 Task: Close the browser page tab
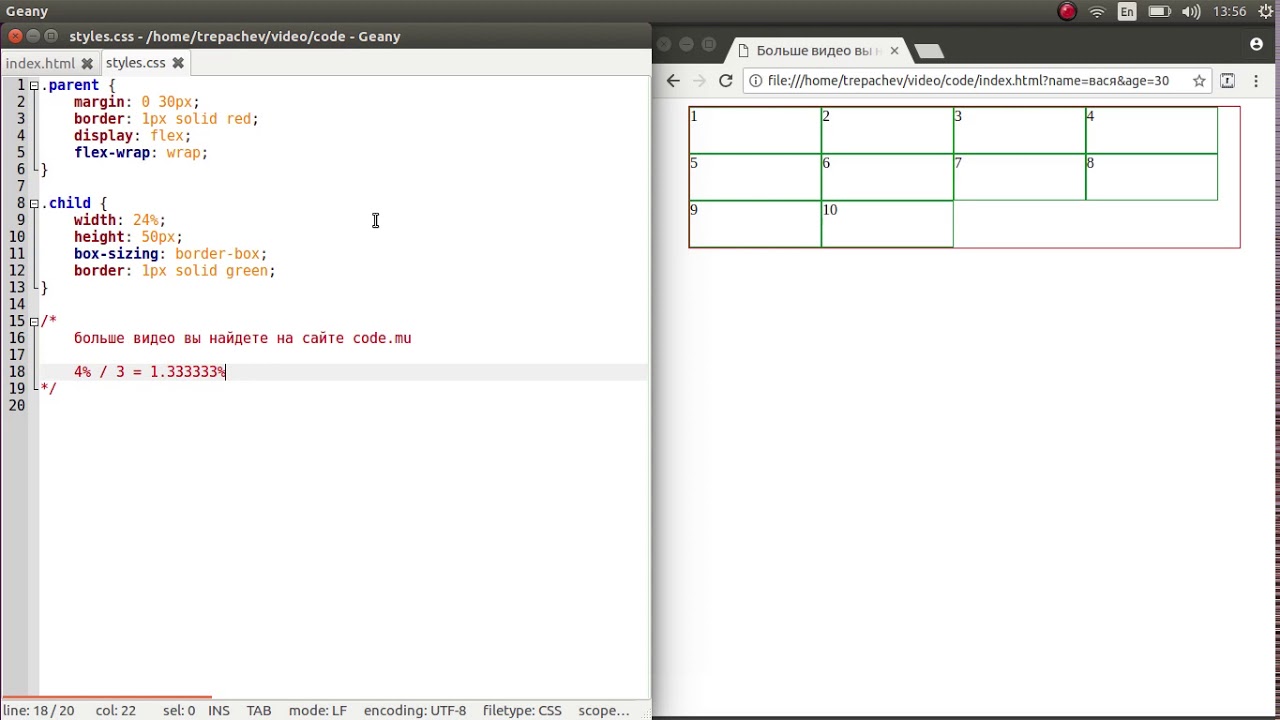894,50
